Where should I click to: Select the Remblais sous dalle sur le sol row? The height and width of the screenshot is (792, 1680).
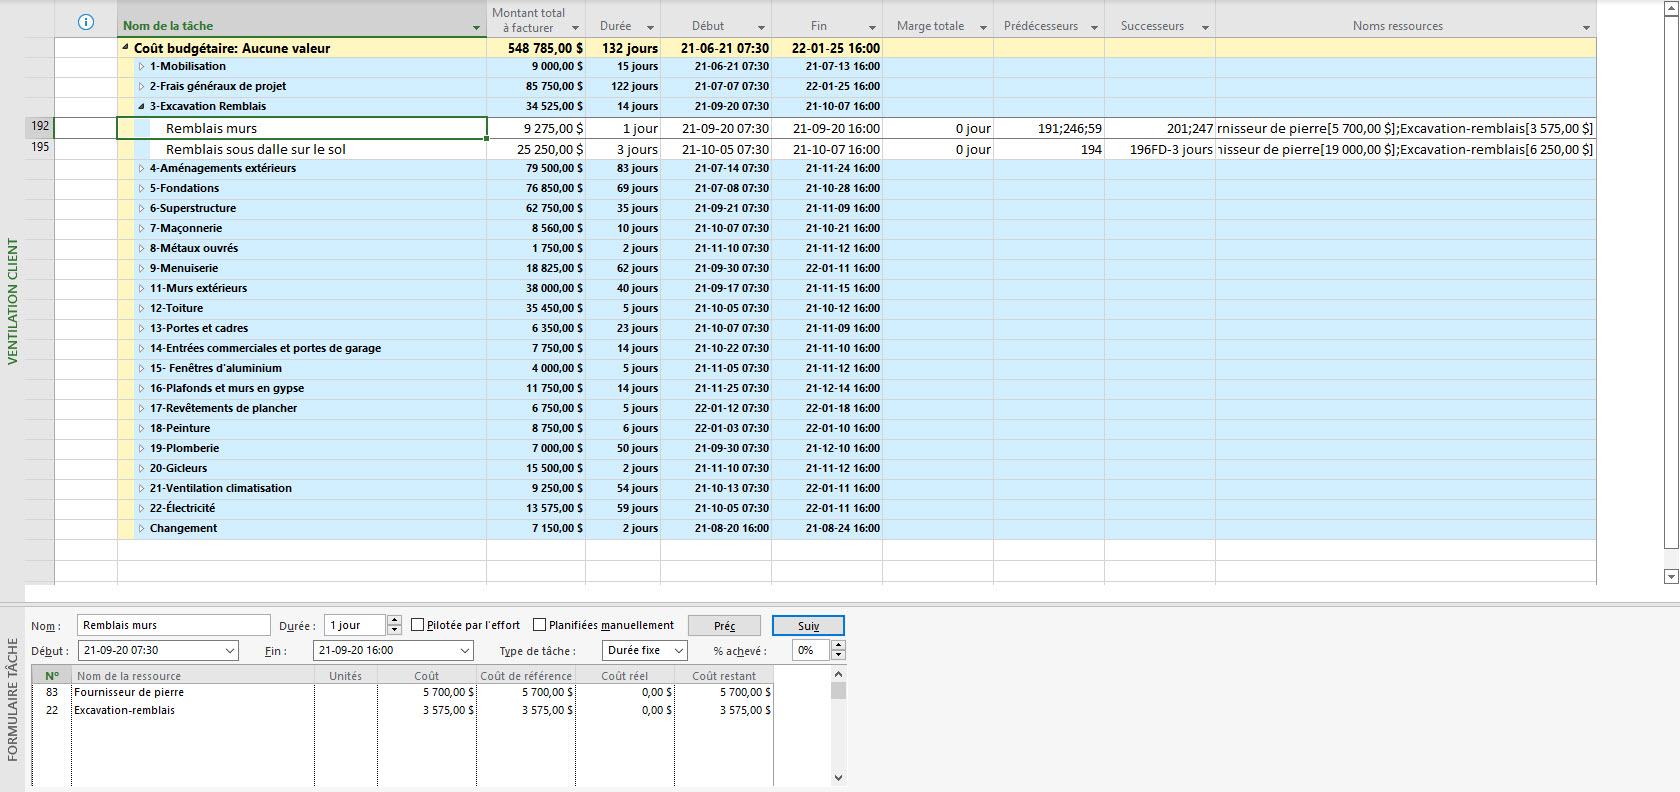tap(256, 149)
